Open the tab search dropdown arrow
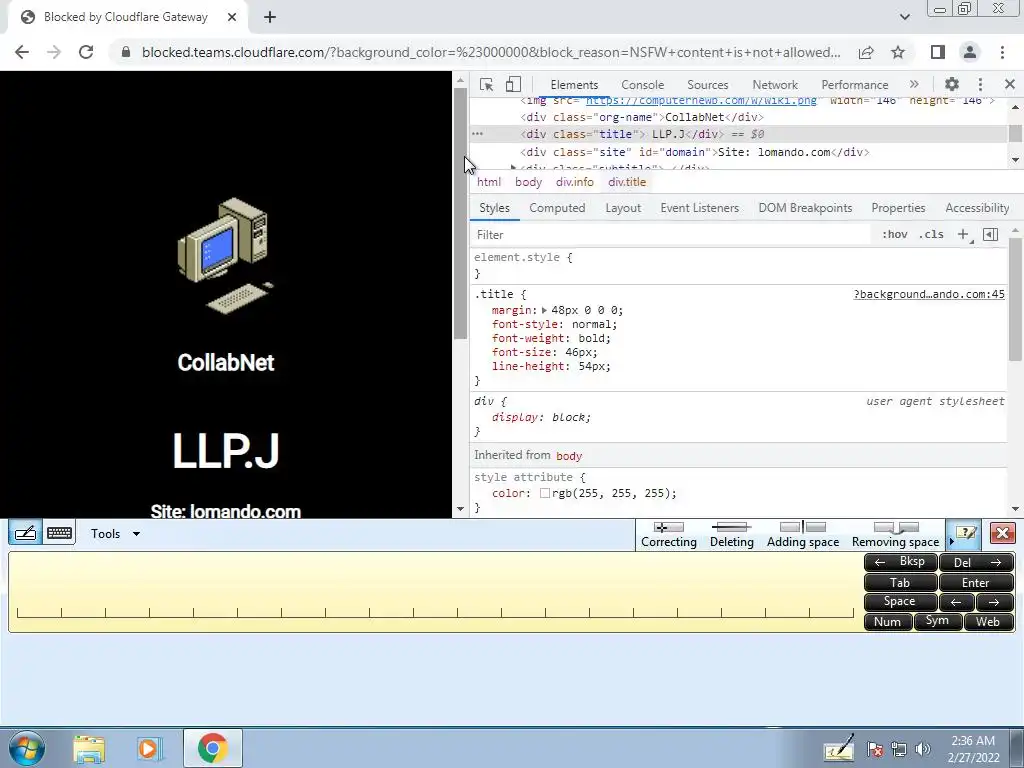Screen dimensions: 1024x768 (904, 17)
